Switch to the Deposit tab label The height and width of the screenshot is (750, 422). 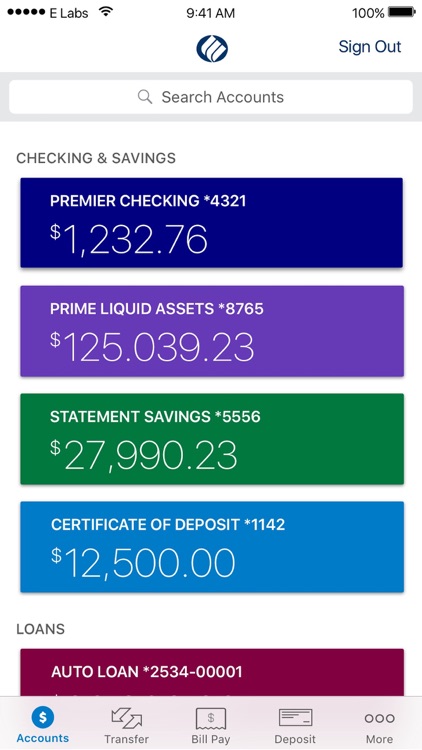point(295,739)
